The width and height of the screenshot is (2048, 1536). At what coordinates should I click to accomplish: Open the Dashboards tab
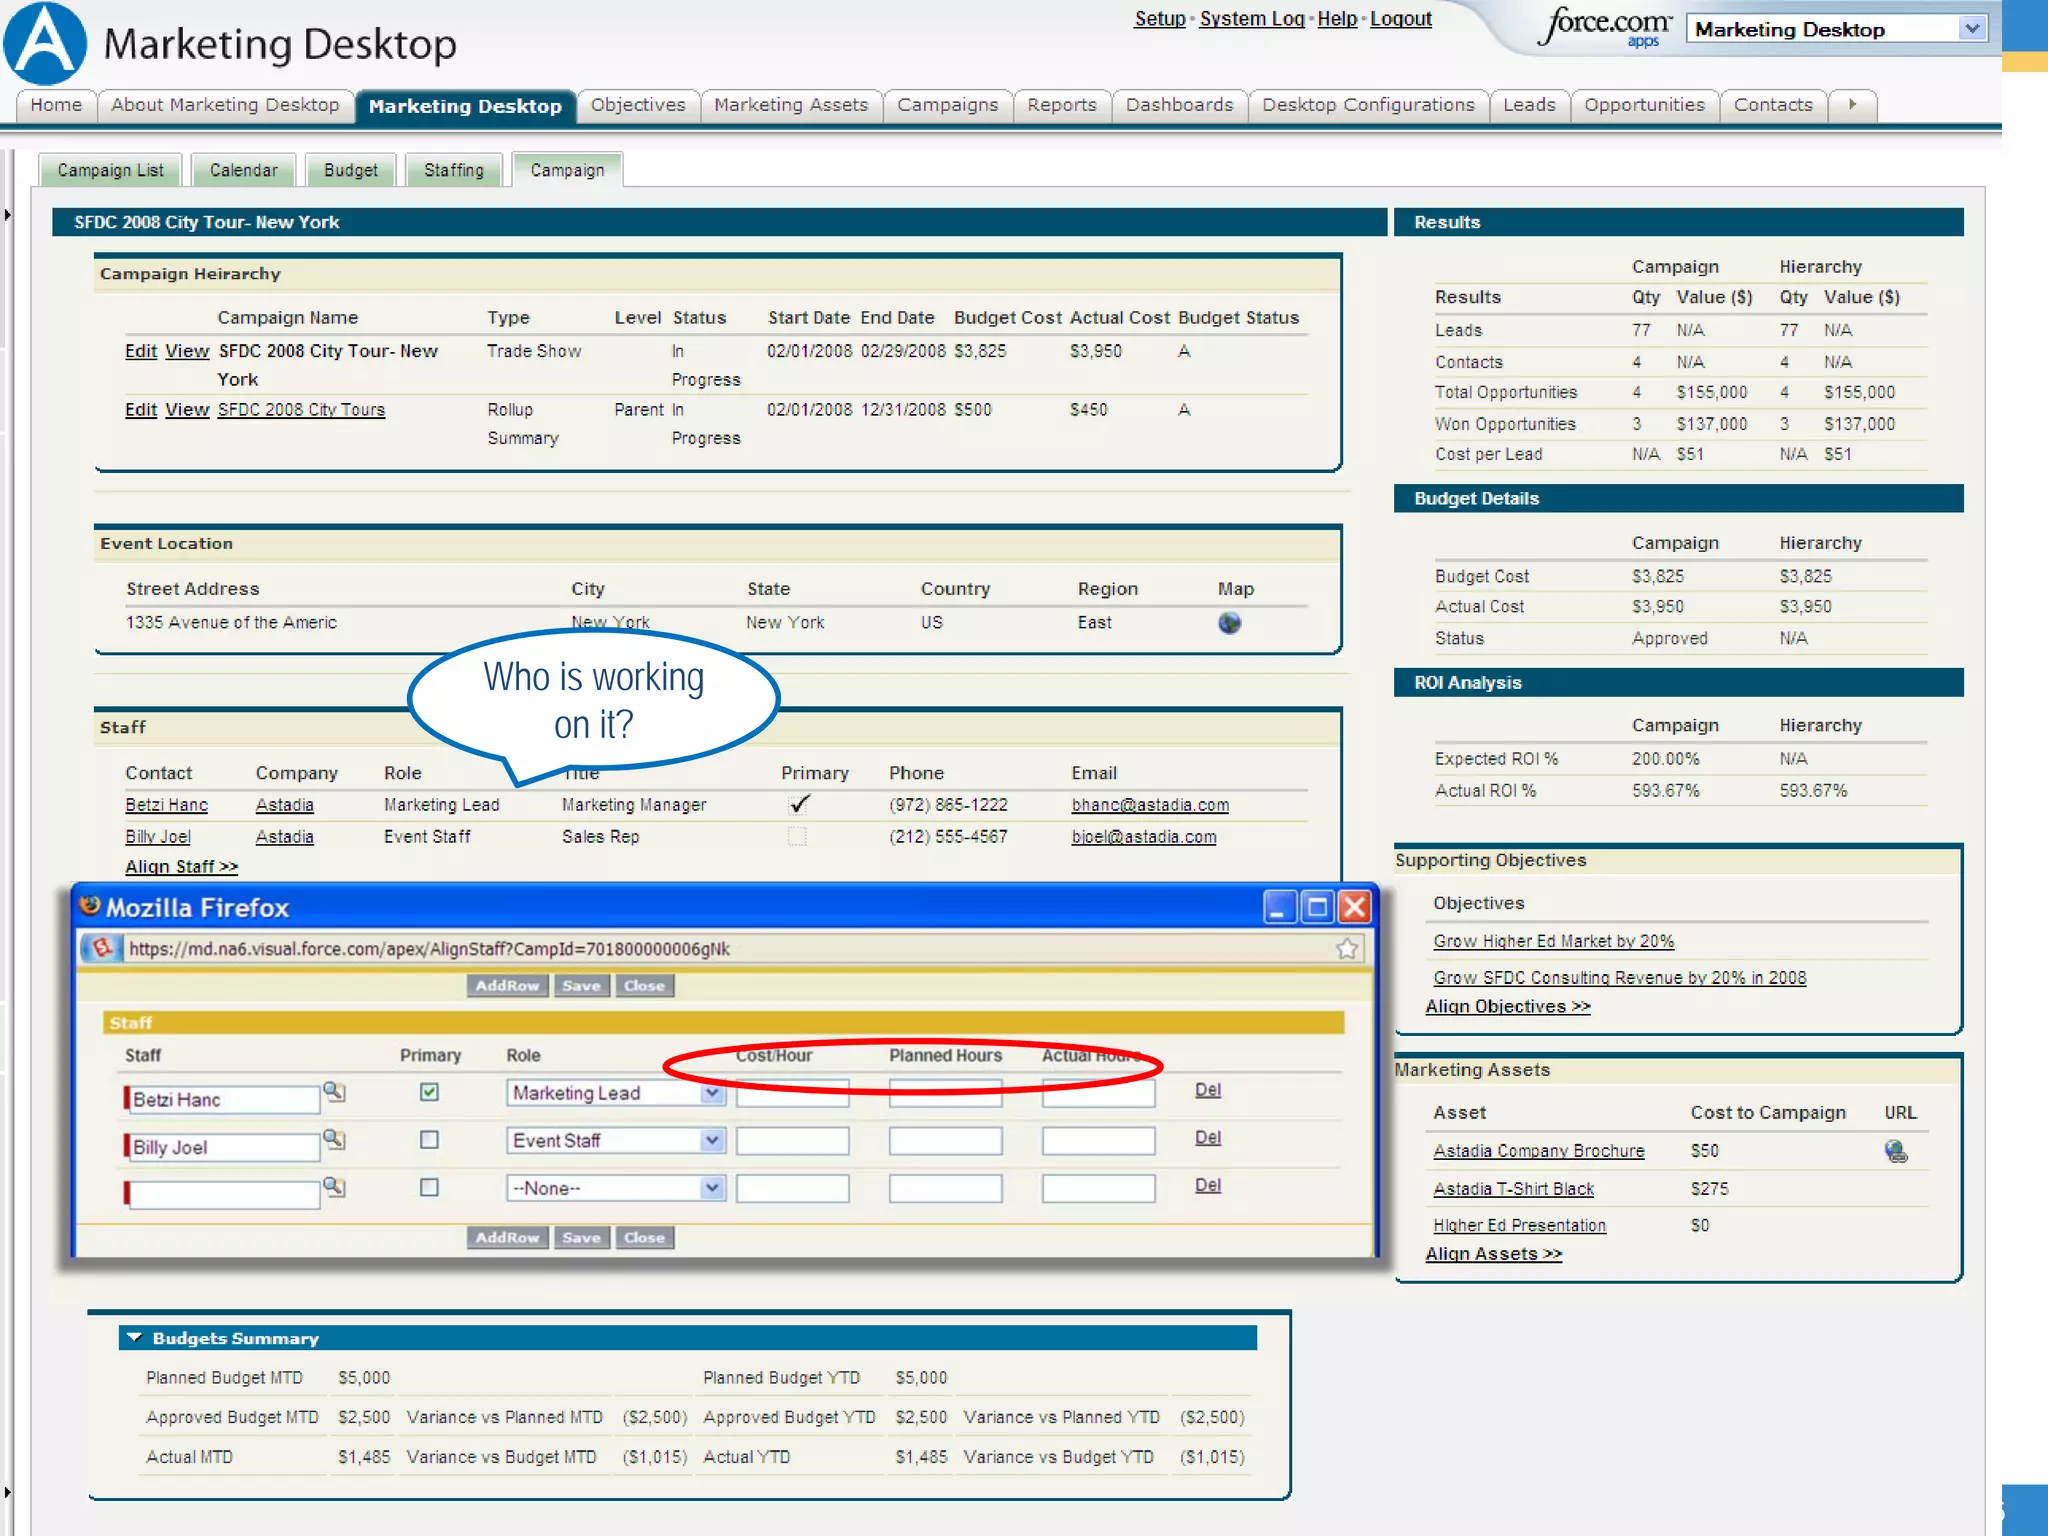coord(1179,105)
